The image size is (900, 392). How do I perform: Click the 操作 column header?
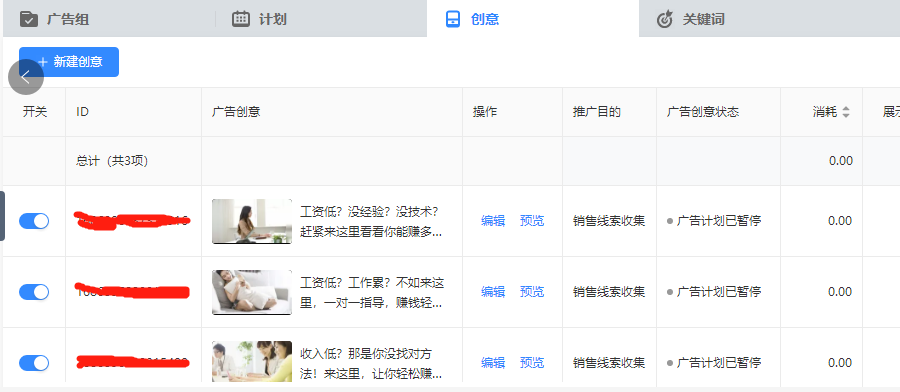coord(484,112)
